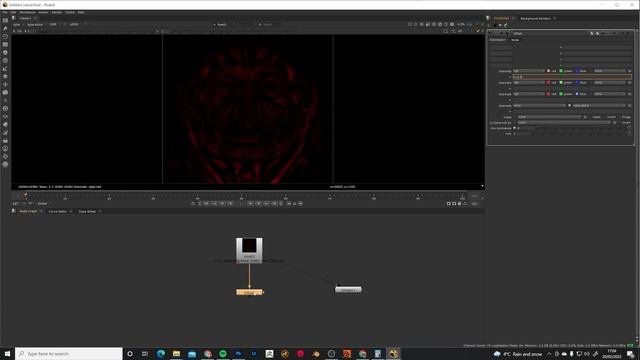Open Spotify from the taskbar
This screenshot has width=640, height=360.
click(x=223, y=353)
